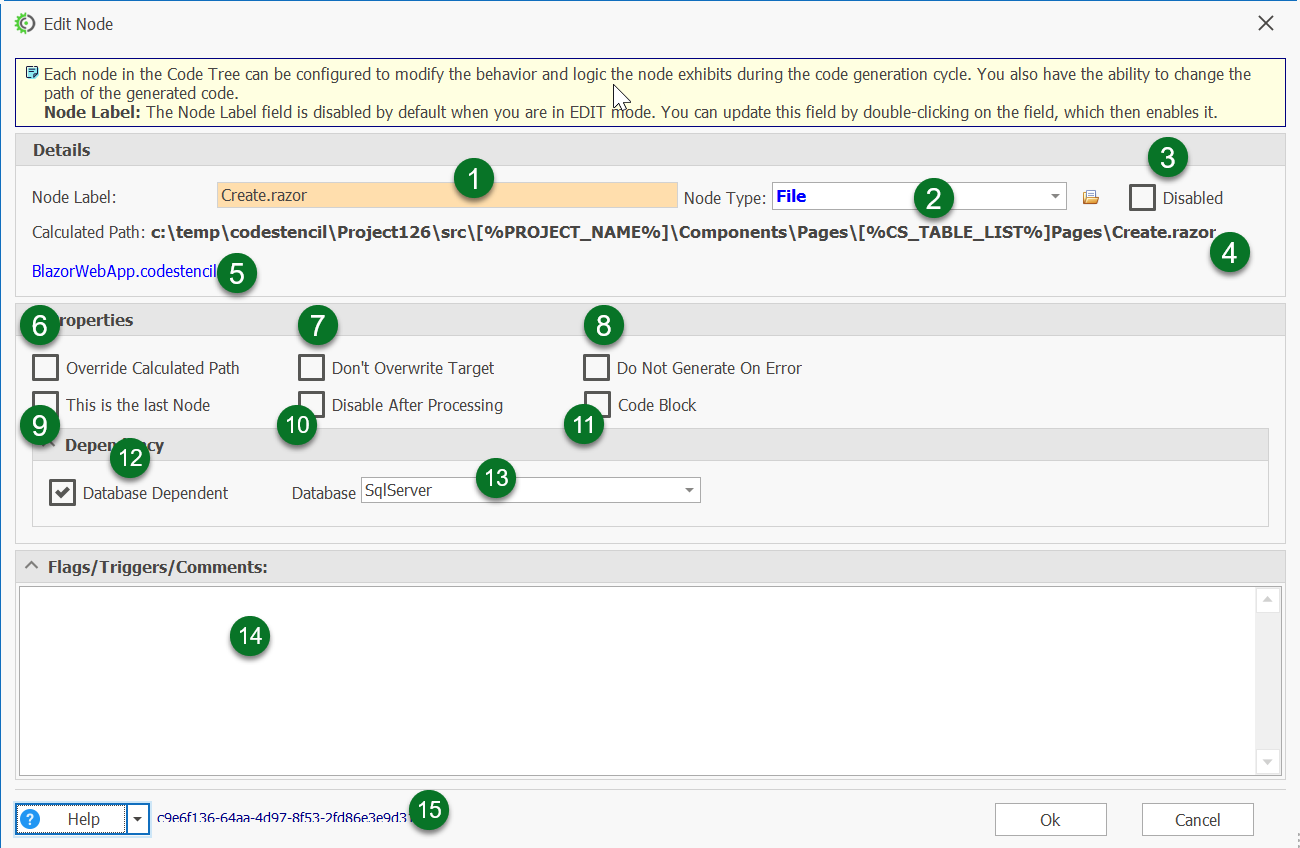Click the Details section header

[650, 150]
